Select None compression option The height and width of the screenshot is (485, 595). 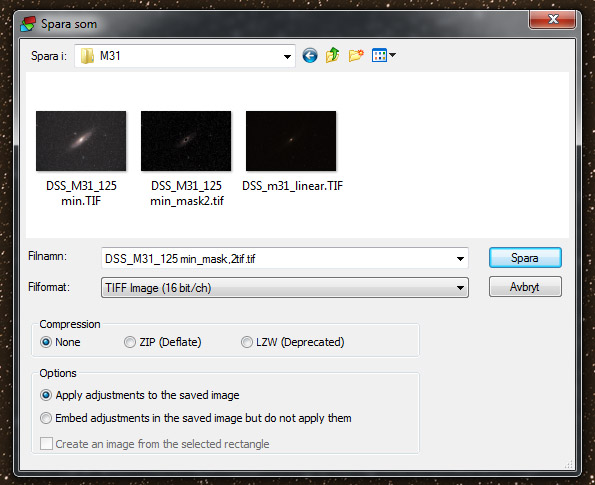46,342
